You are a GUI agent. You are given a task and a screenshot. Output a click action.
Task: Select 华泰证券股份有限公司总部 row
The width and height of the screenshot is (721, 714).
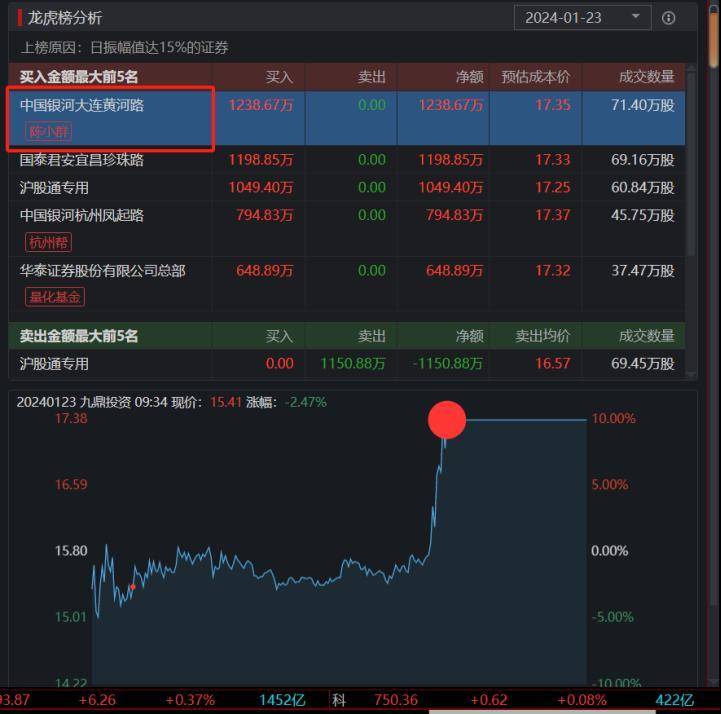tap(347, 284)
